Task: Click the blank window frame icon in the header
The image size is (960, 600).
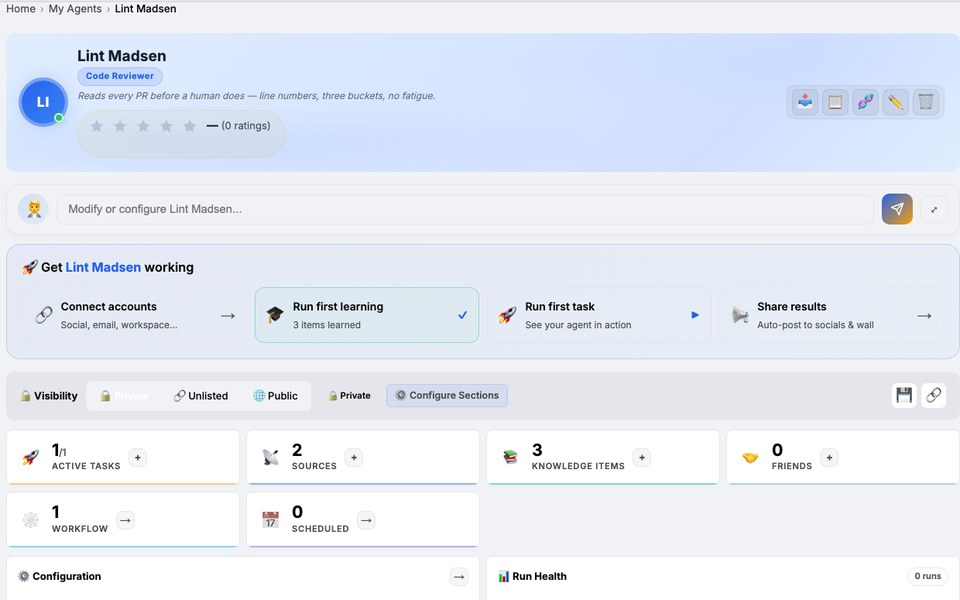Action: tap(835, 102)
